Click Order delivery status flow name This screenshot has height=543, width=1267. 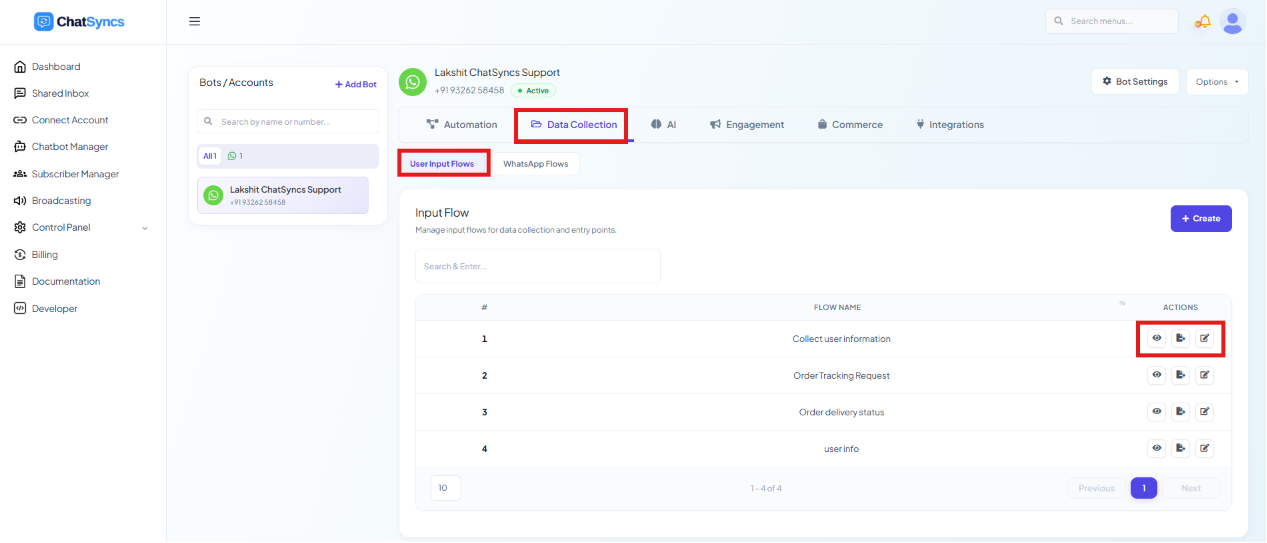click(x=841, y=412)
